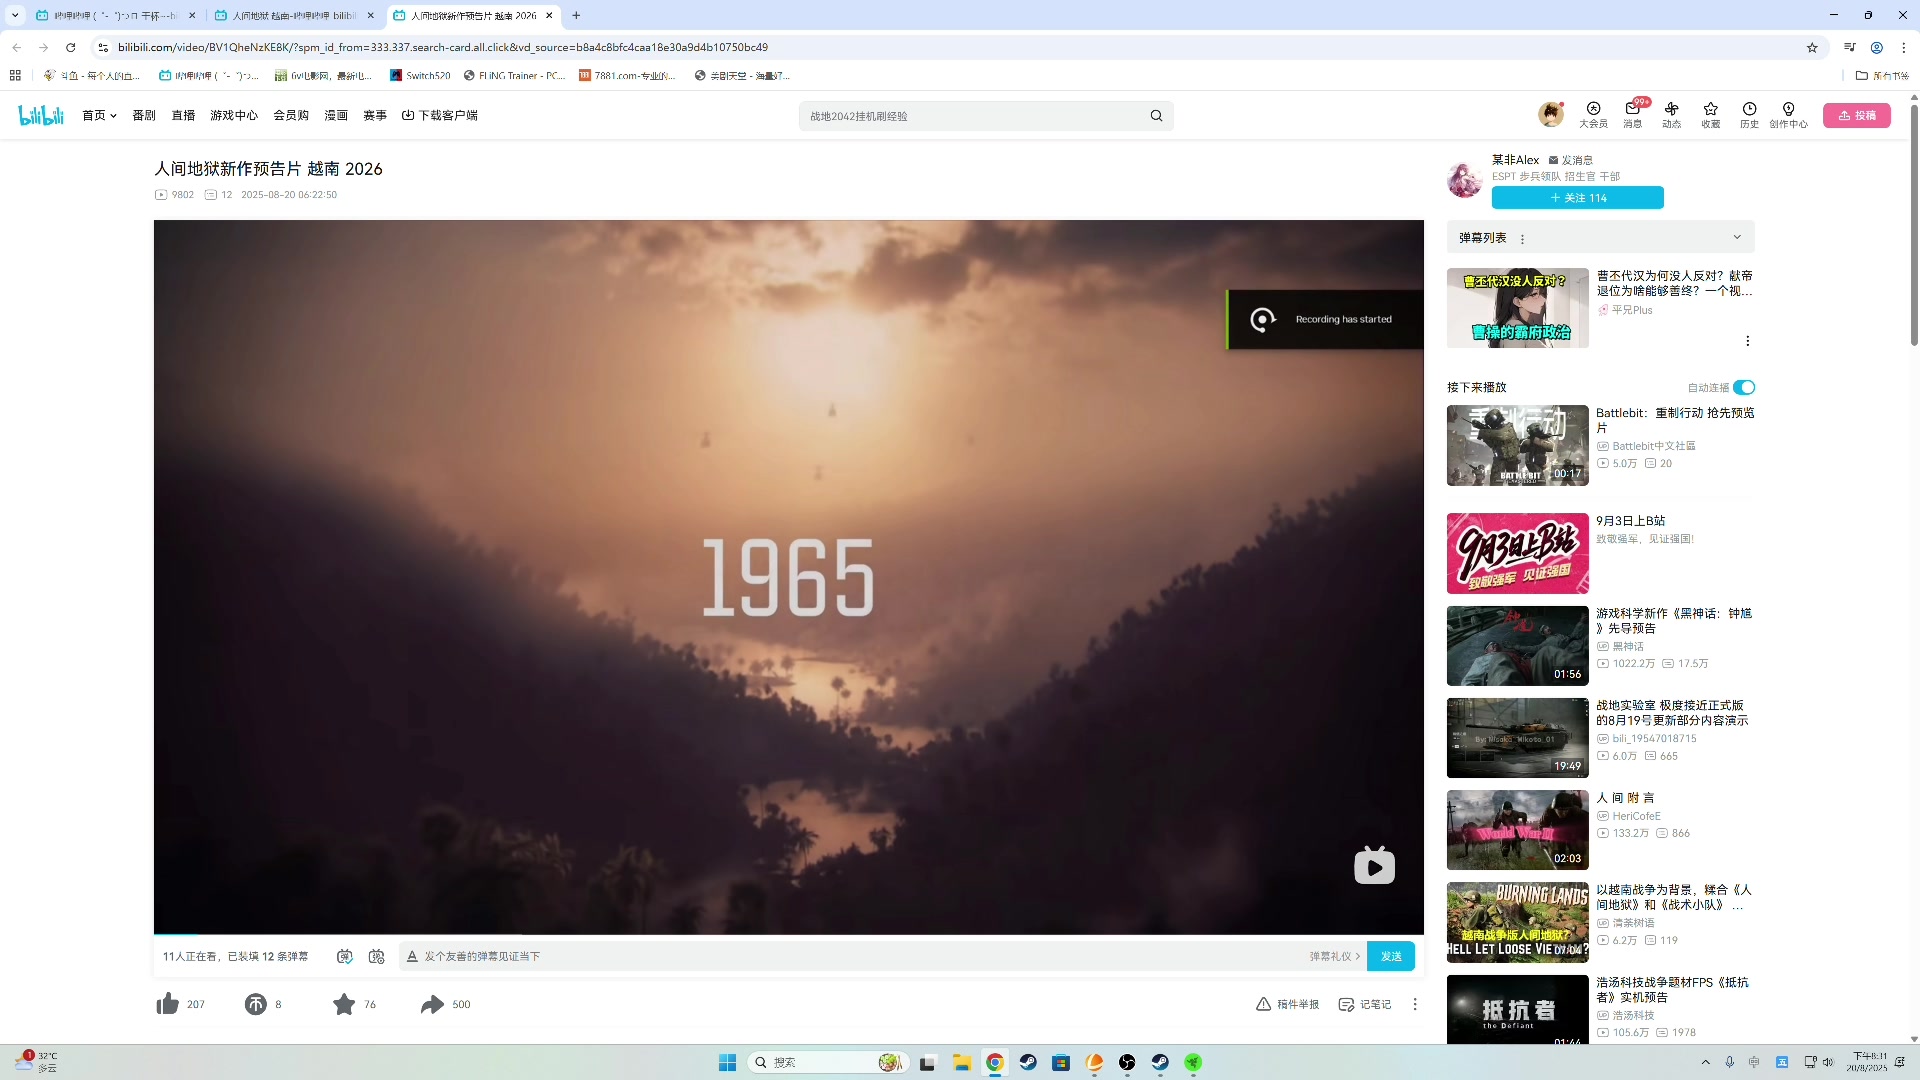Click the Chrome address bar URL
1920x1080 pixels.
click(x=443, y=47)
